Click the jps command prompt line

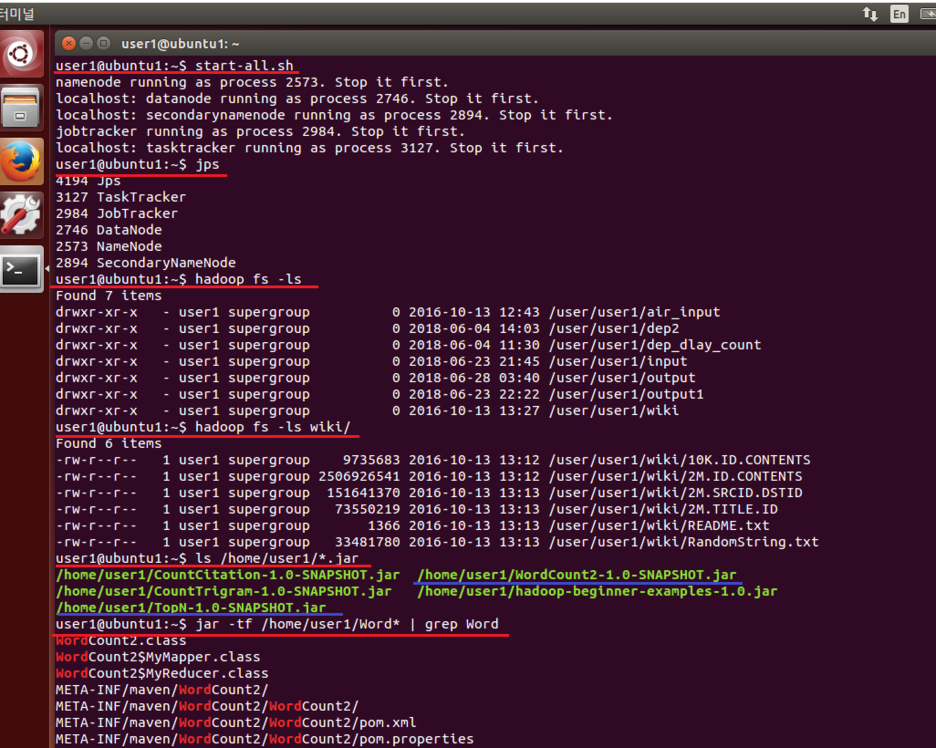pos(137,164)
